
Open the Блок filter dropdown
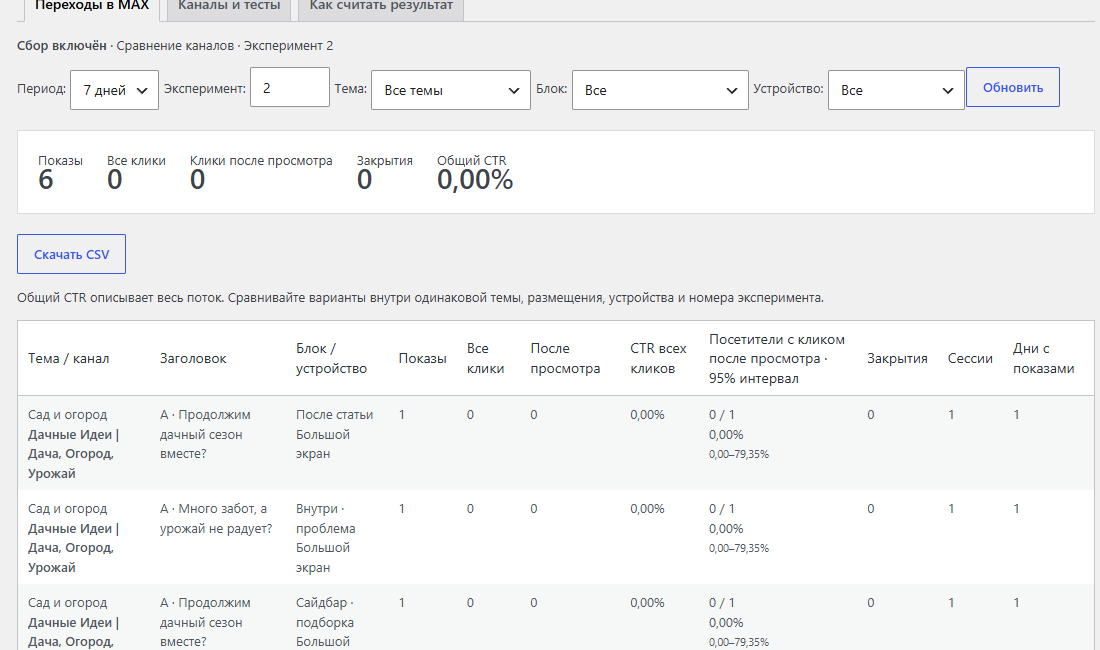(660, 90)
